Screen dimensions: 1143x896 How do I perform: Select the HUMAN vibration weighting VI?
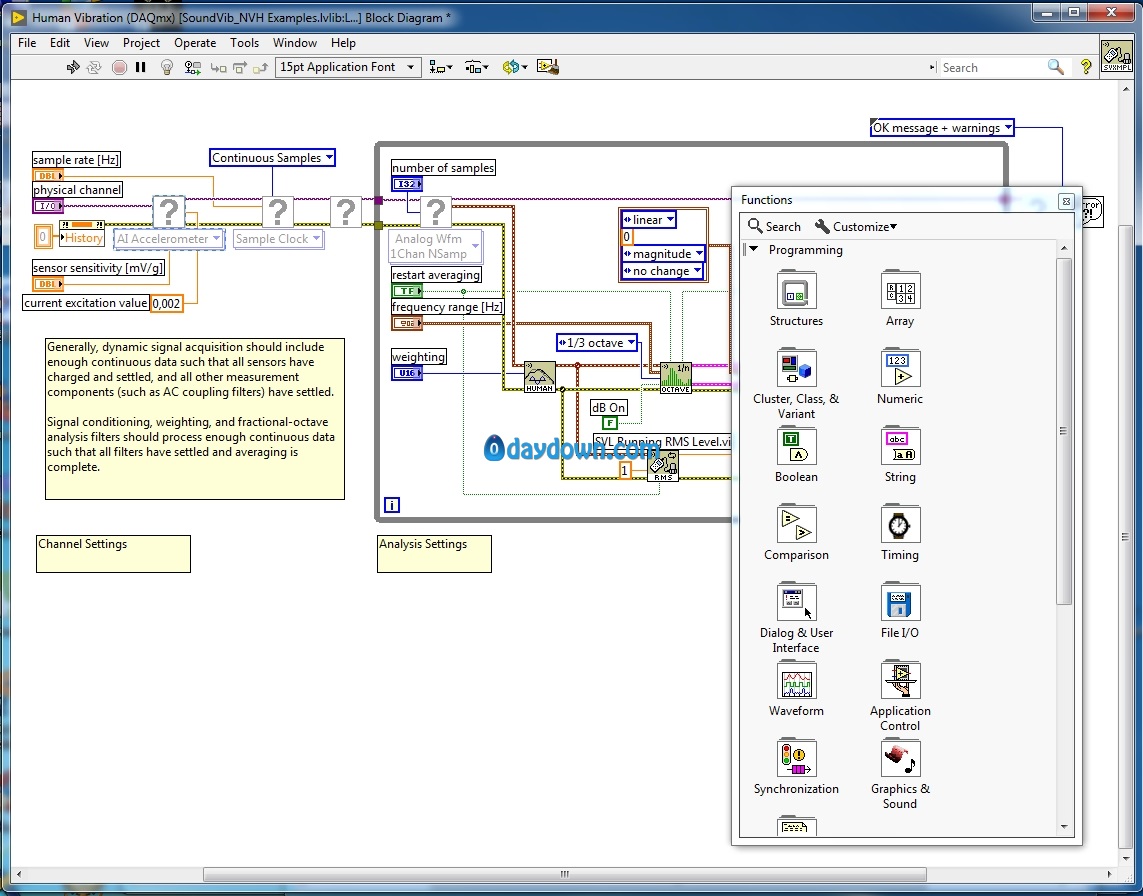(x=539, y=377)
